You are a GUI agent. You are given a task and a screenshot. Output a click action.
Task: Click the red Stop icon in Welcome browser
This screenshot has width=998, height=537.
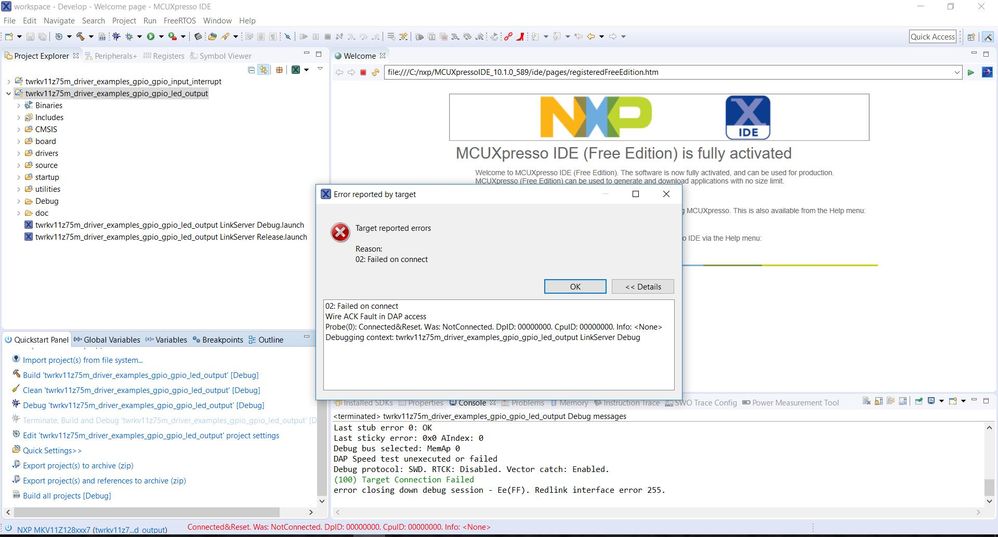point(363,73)
